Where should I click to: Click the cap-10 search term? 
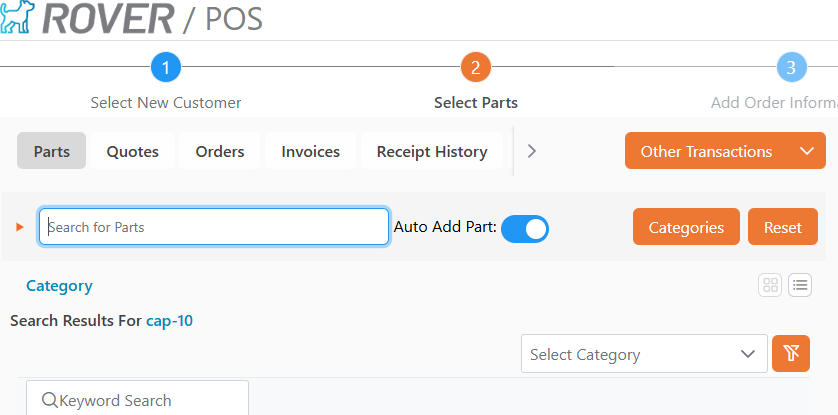click(x=169, y=320)
